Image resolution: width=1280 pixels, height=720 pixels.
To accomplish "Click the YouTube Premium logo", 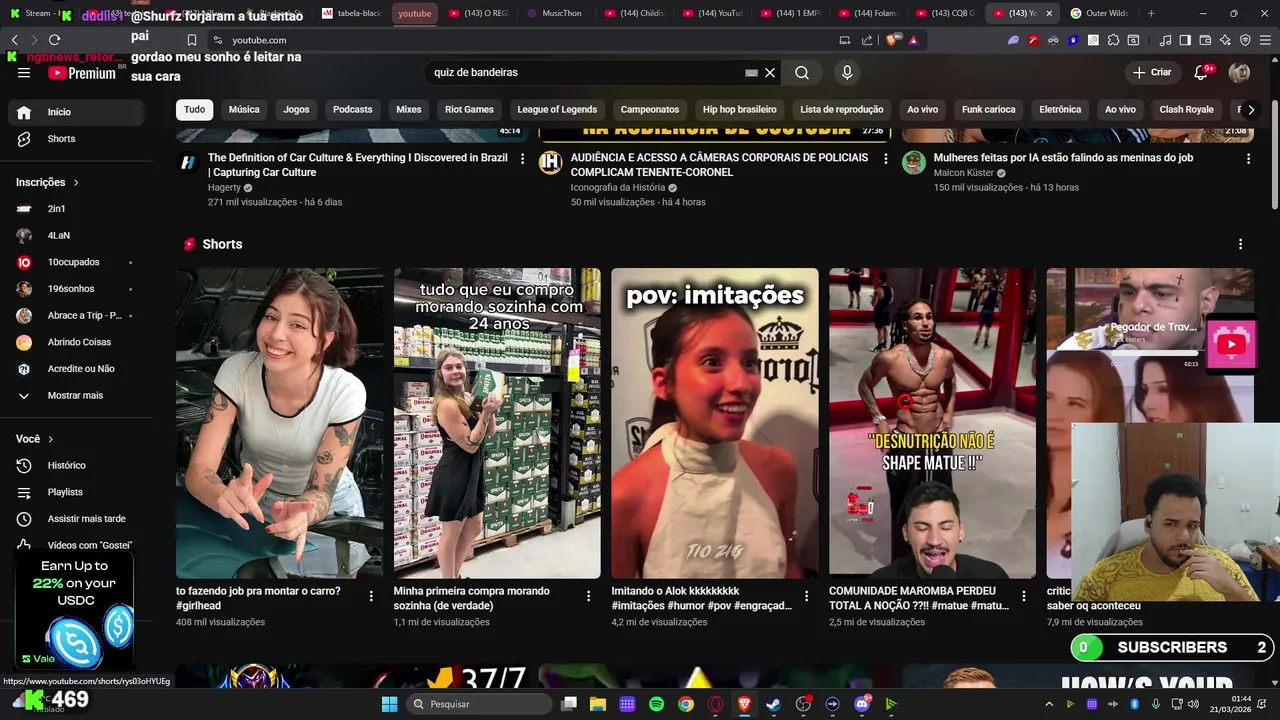I will 82,73.
